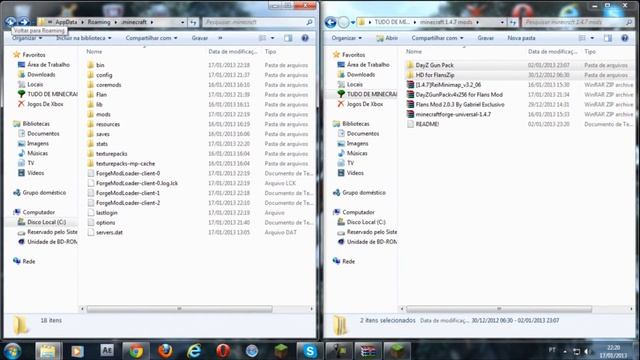Open Compartilhar com menu in left window
Image resolution: width=640 pixels, height=360 pixels.
click(x=151, y=38)
